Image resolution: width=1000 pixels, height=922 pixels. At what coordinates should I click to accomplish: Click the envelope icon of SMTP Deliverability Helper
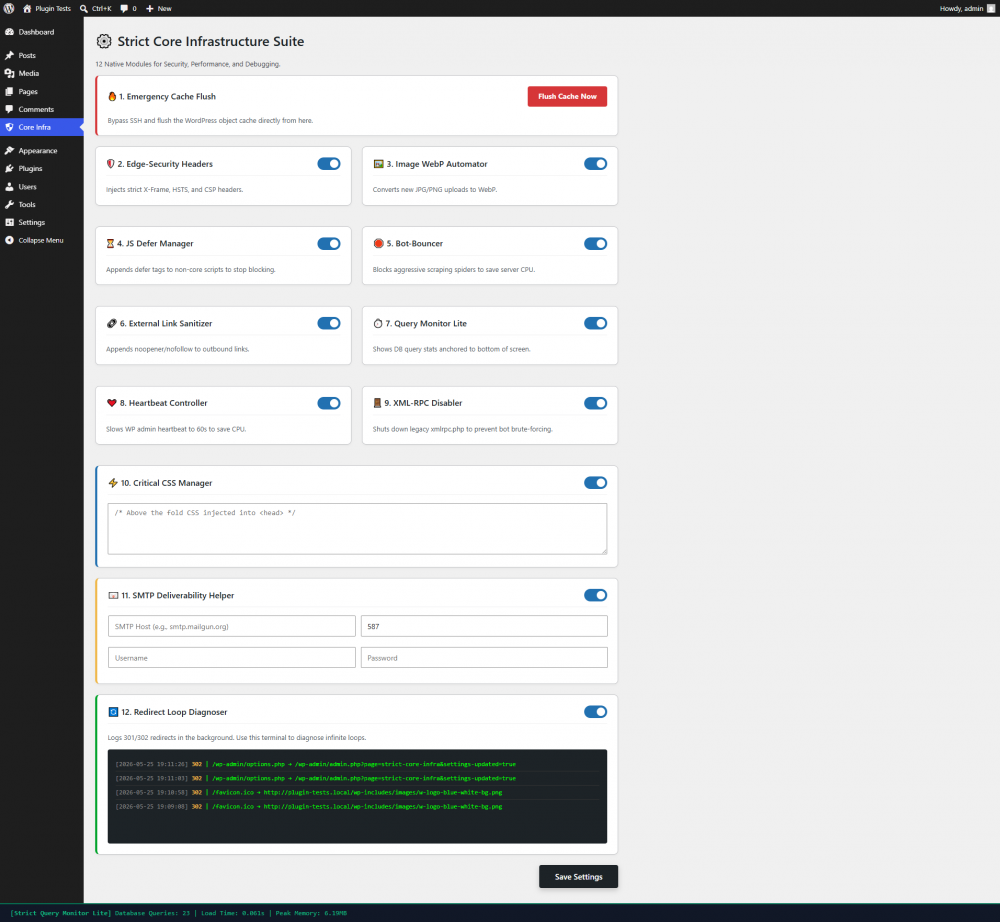(x=113, y=596)
